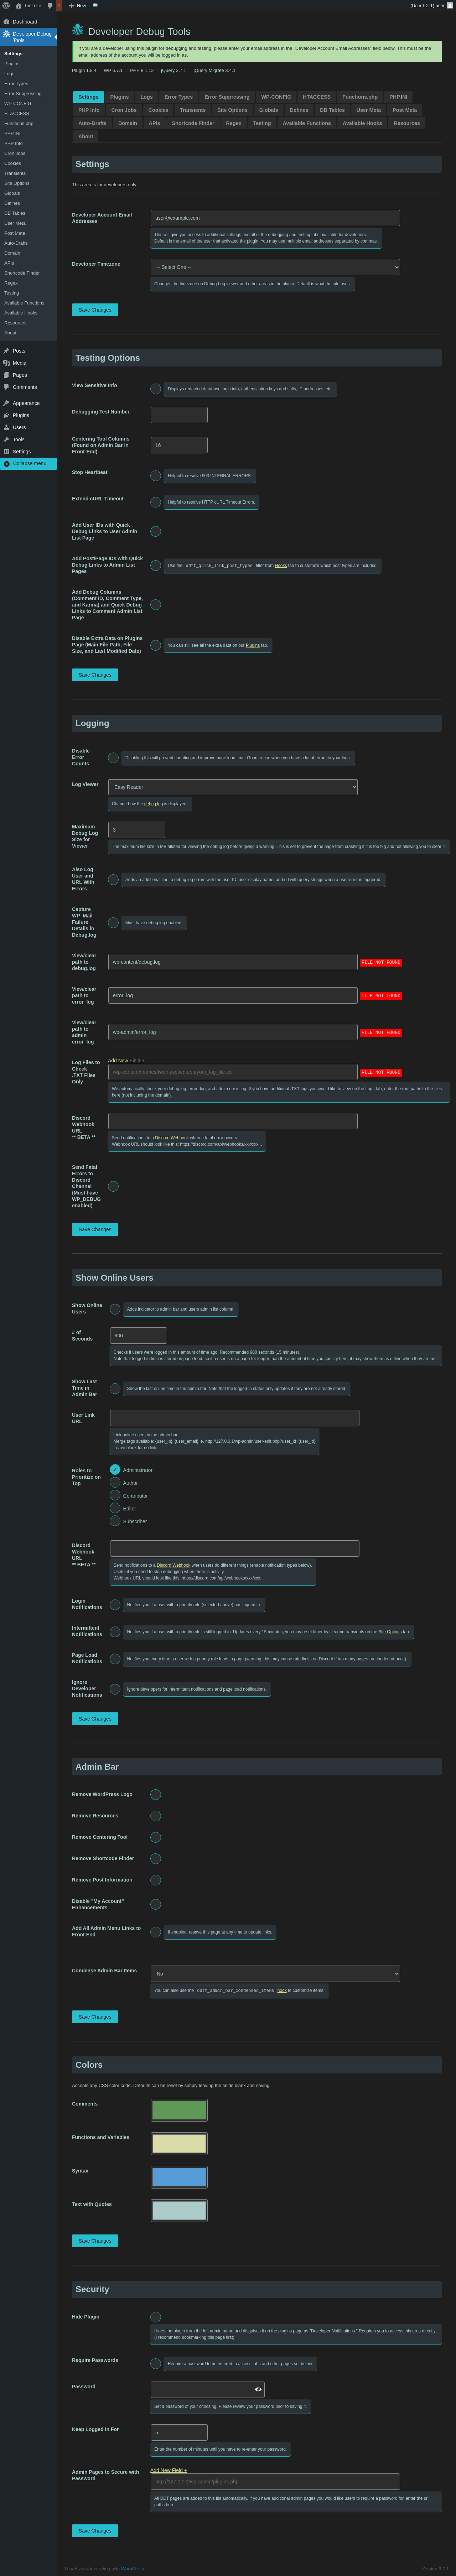Screen dimensions: 456x2576
Task: Open the Dashboard menu icon
Action: 6,21
